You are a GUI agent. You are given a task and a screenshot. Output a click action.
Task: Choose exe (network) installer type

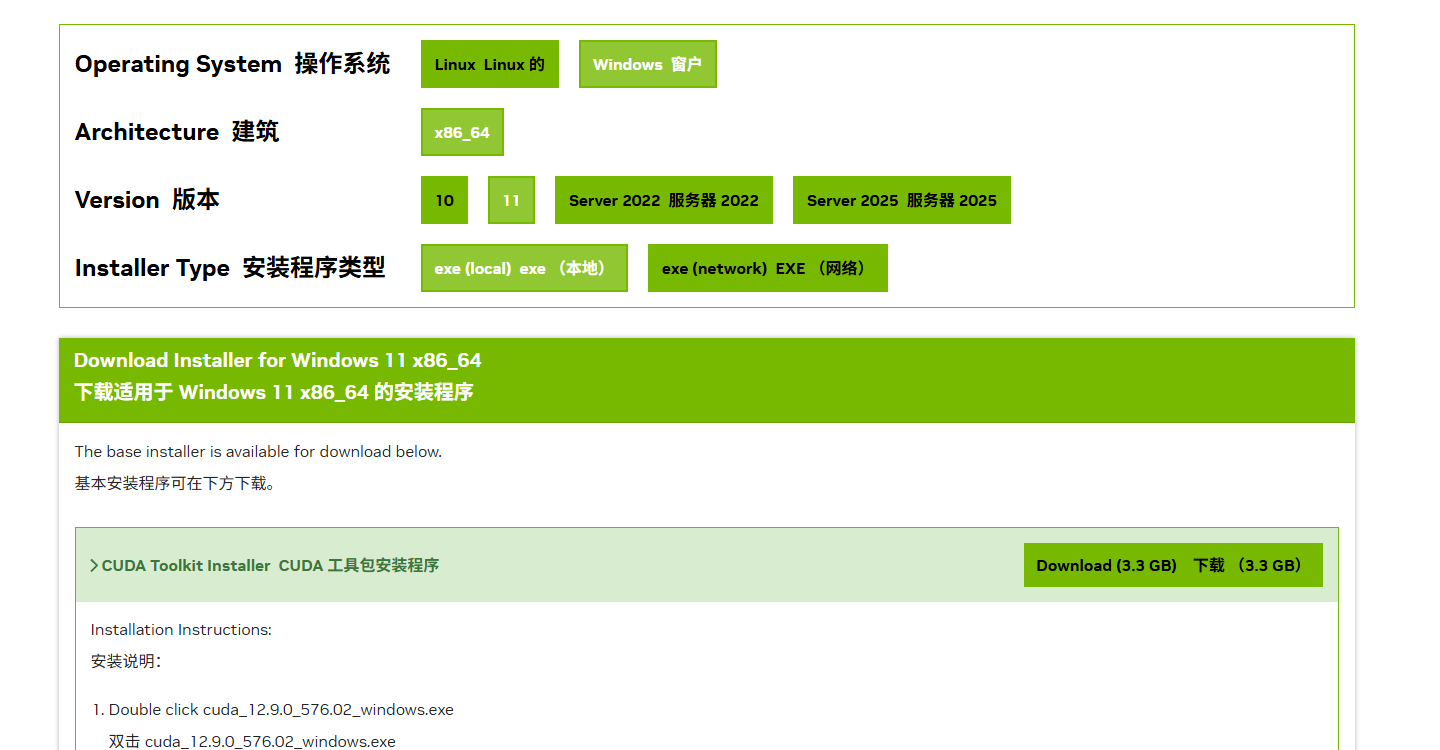coord(768,268)
